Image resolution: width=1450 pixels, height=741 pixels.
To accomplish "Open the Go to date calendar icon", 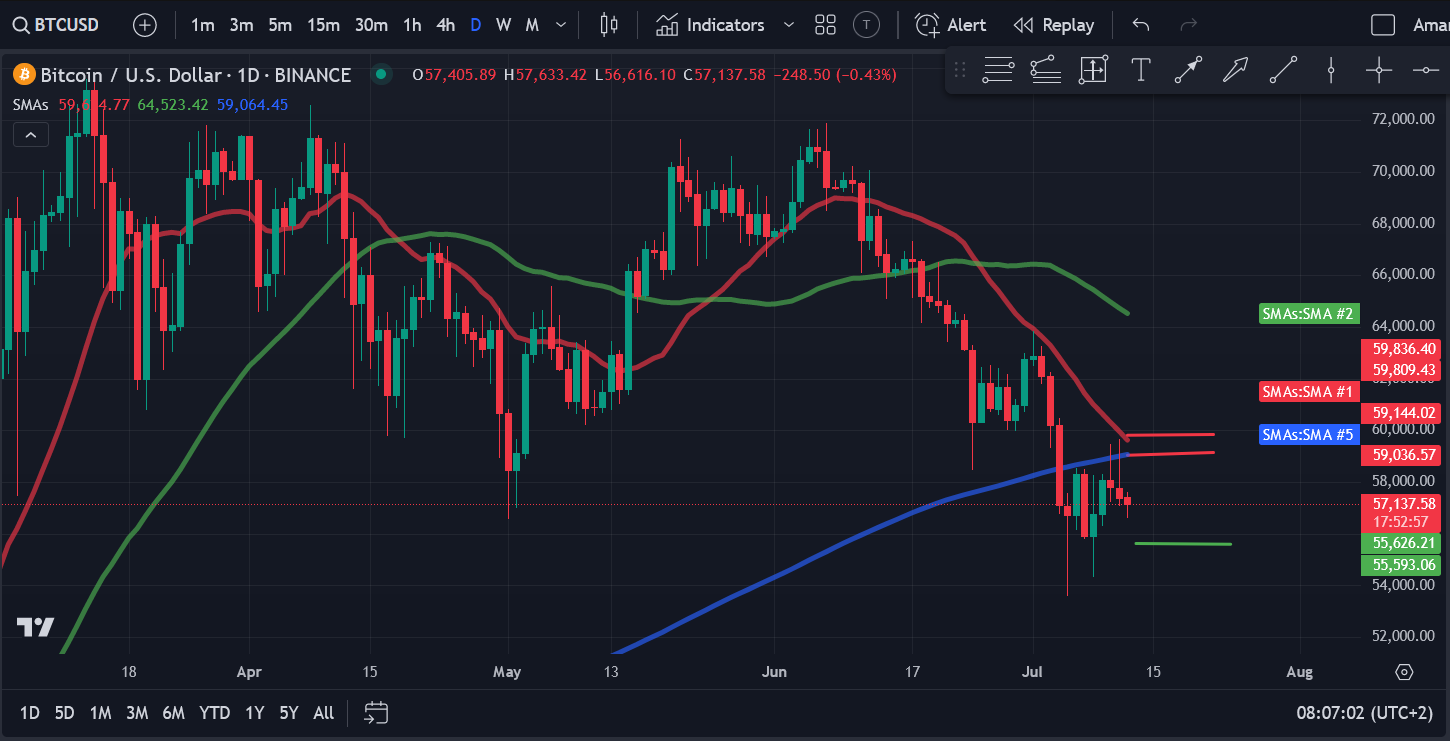I will point(376,713).
